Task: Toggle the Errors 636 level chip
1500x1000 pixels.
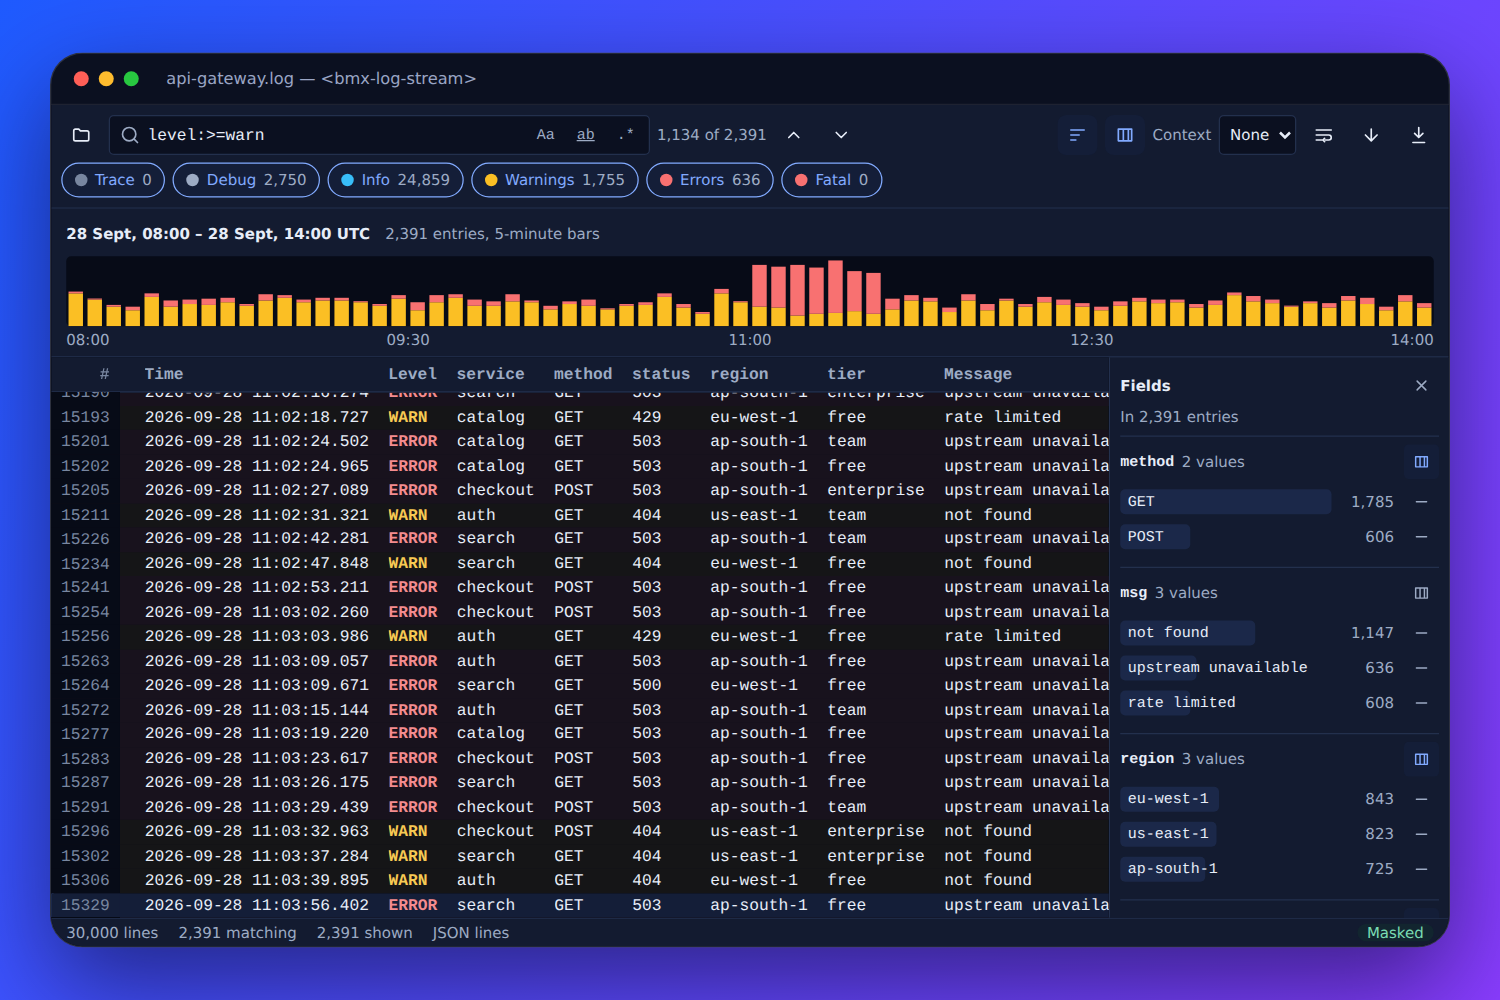Action: tap(709, 180)
